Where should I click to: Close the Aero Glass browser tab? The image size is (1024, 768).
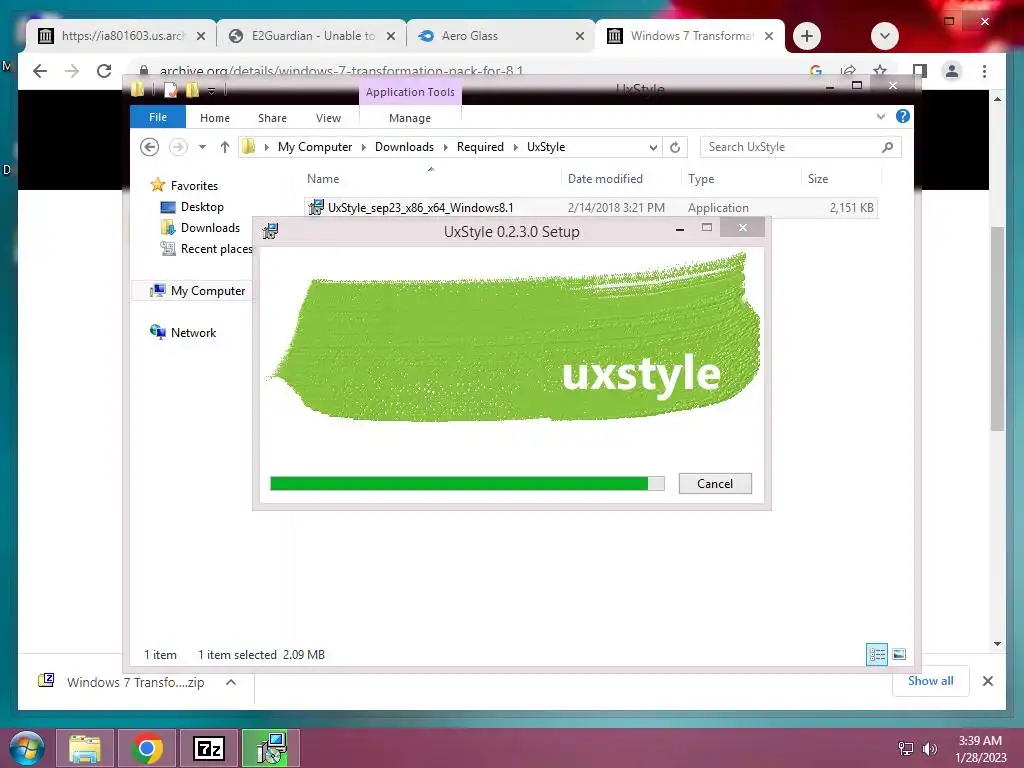click(x=579, y=36)
